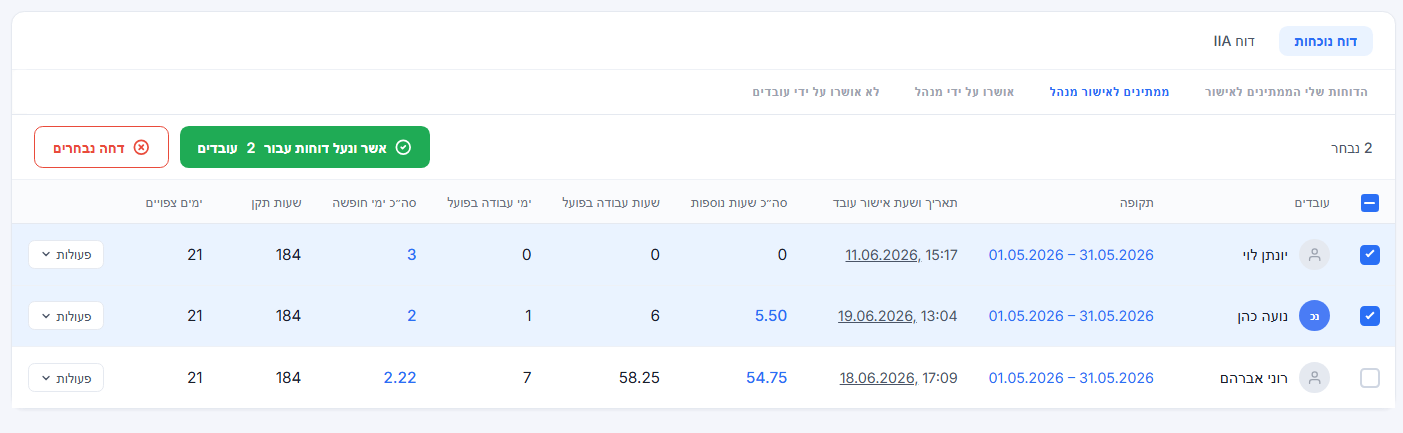Switch to דוח נוכחות tab
The image size is (1403, 433).
1326,42
